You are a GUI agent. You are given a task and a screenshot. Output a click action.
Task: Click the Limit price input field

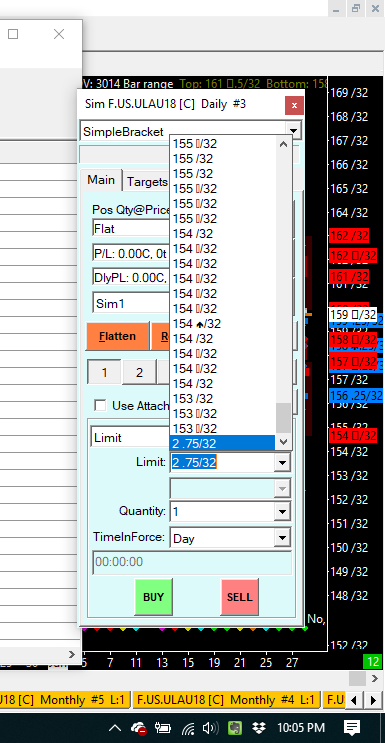(222, 462)
